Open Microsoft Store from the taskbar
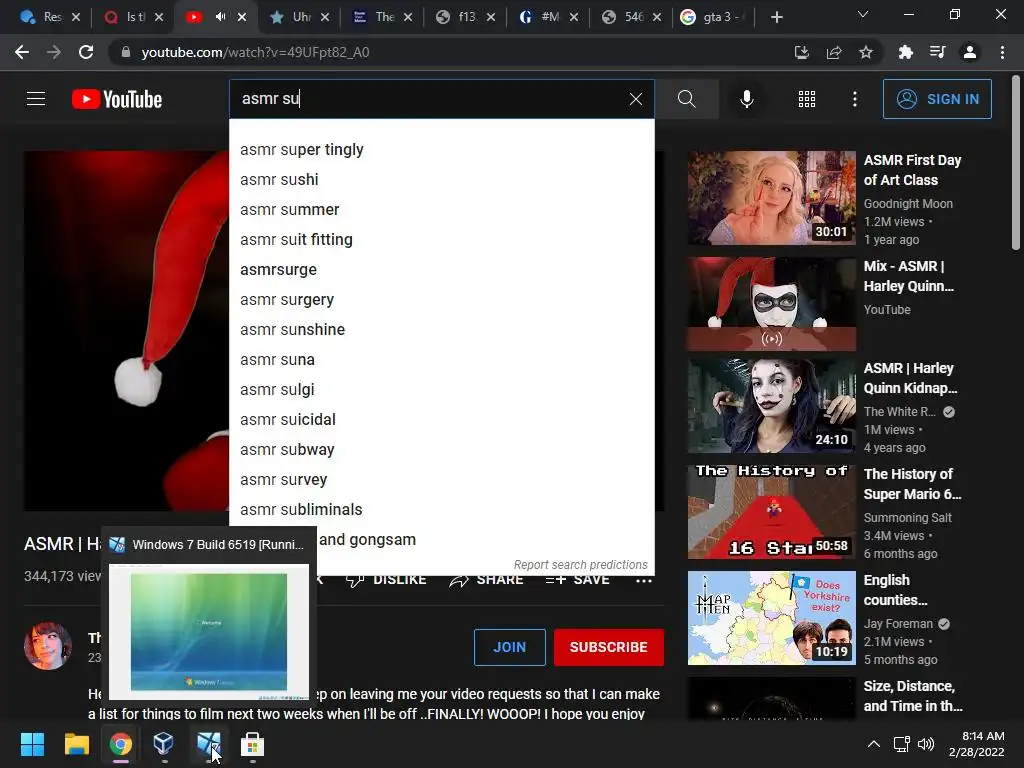The height and width of the screenshot is (768, 1024). pos(252,744)
